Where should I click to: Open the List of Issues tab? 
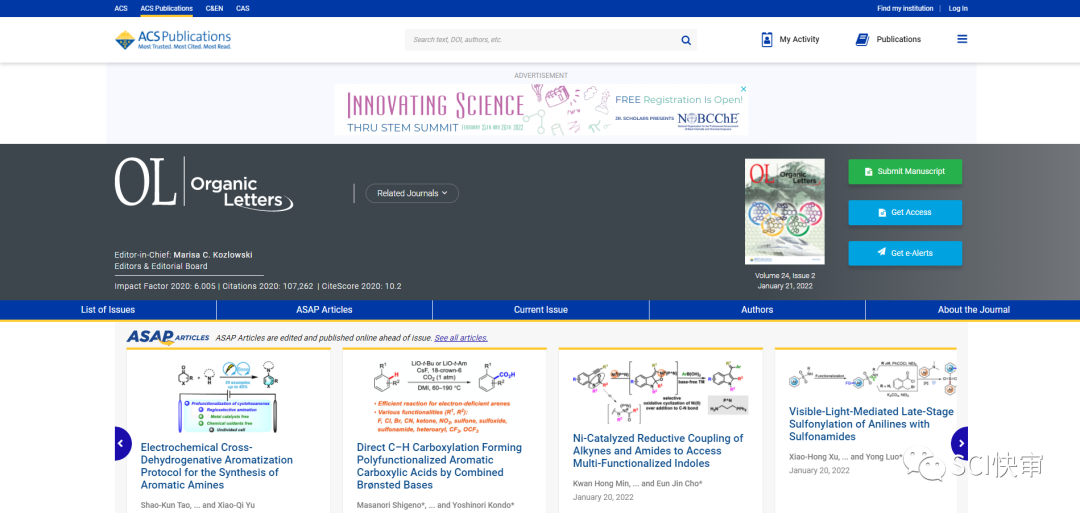108,310
